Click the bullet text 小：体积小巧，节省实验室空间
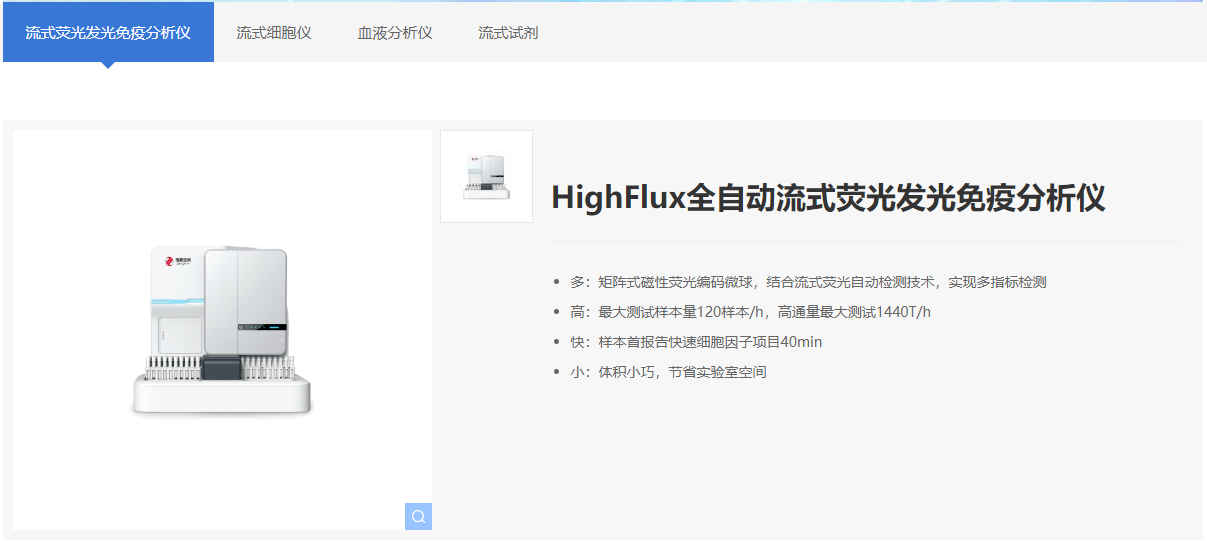Viewport: 1207px width, 541px height. [668, 372]
